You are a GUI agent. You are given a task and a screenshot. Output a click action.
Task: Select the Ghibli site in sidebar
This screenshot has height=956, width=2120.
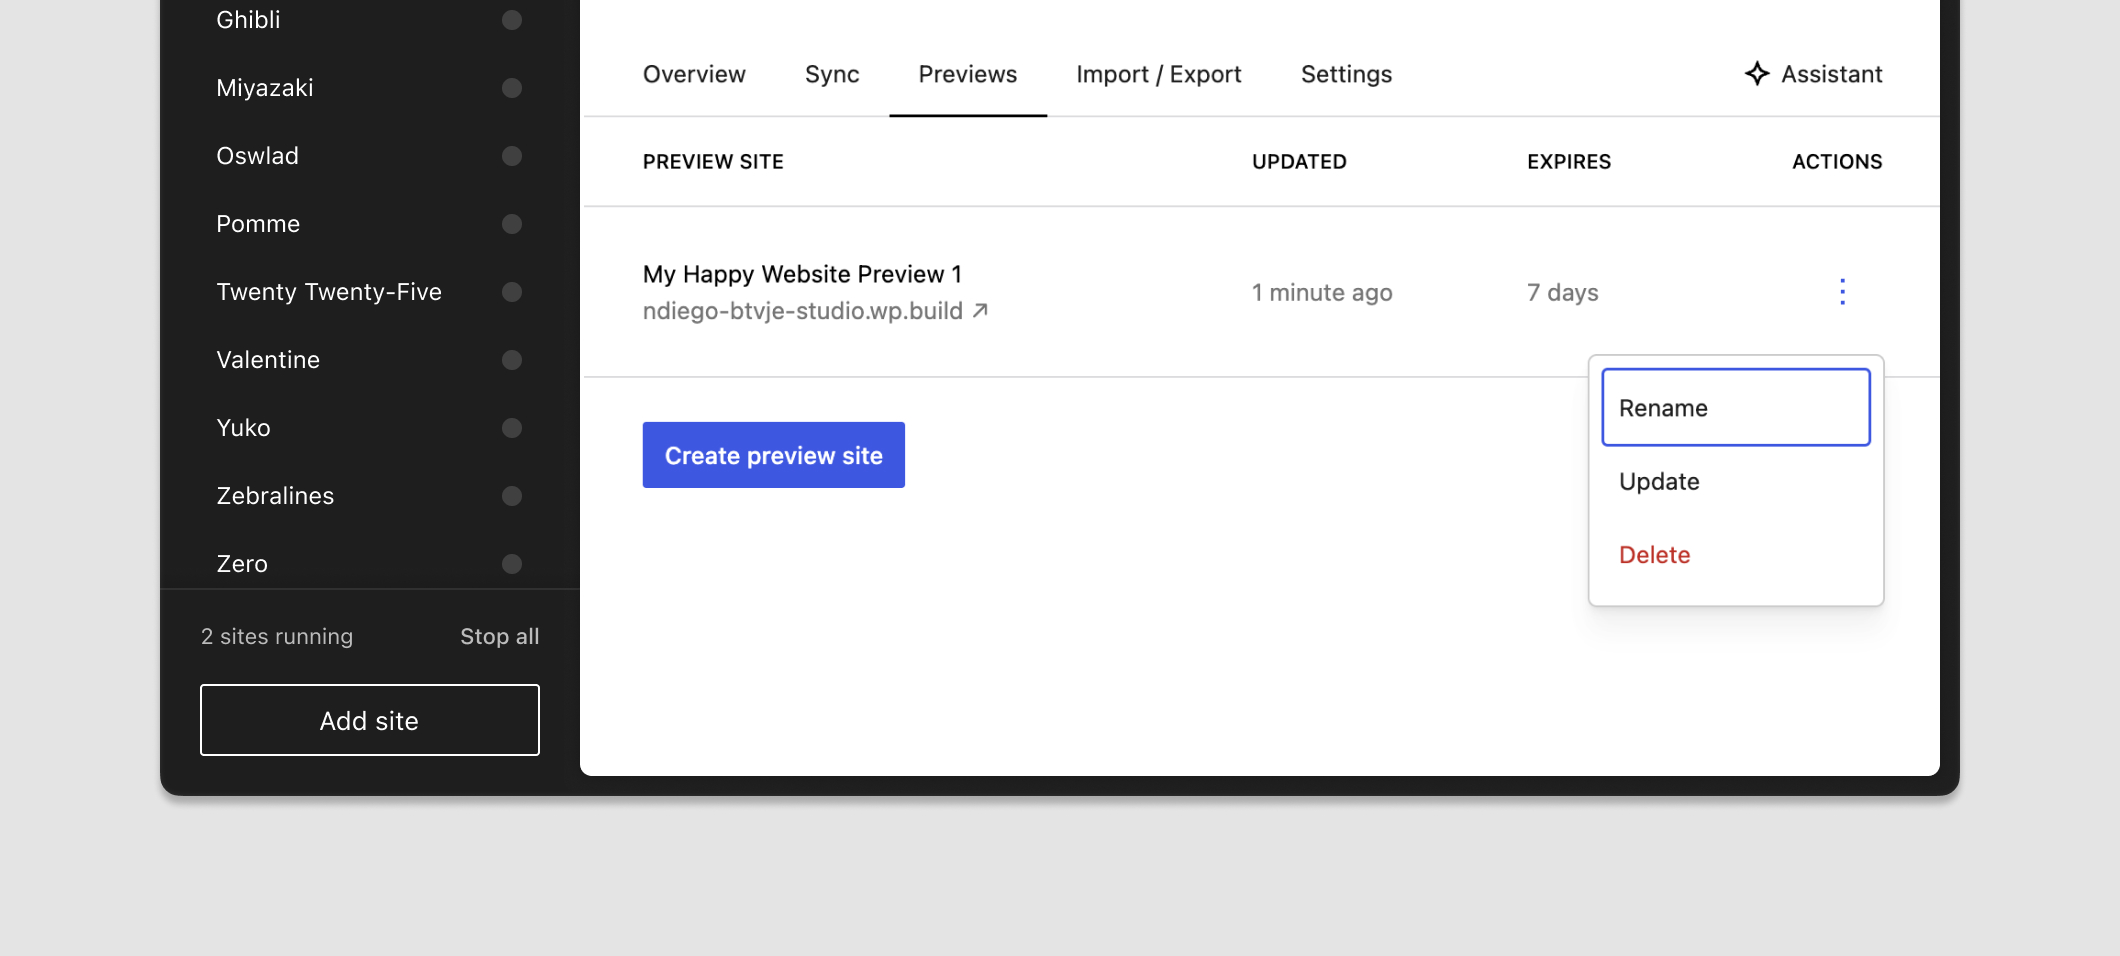click(x=248, y=20)
